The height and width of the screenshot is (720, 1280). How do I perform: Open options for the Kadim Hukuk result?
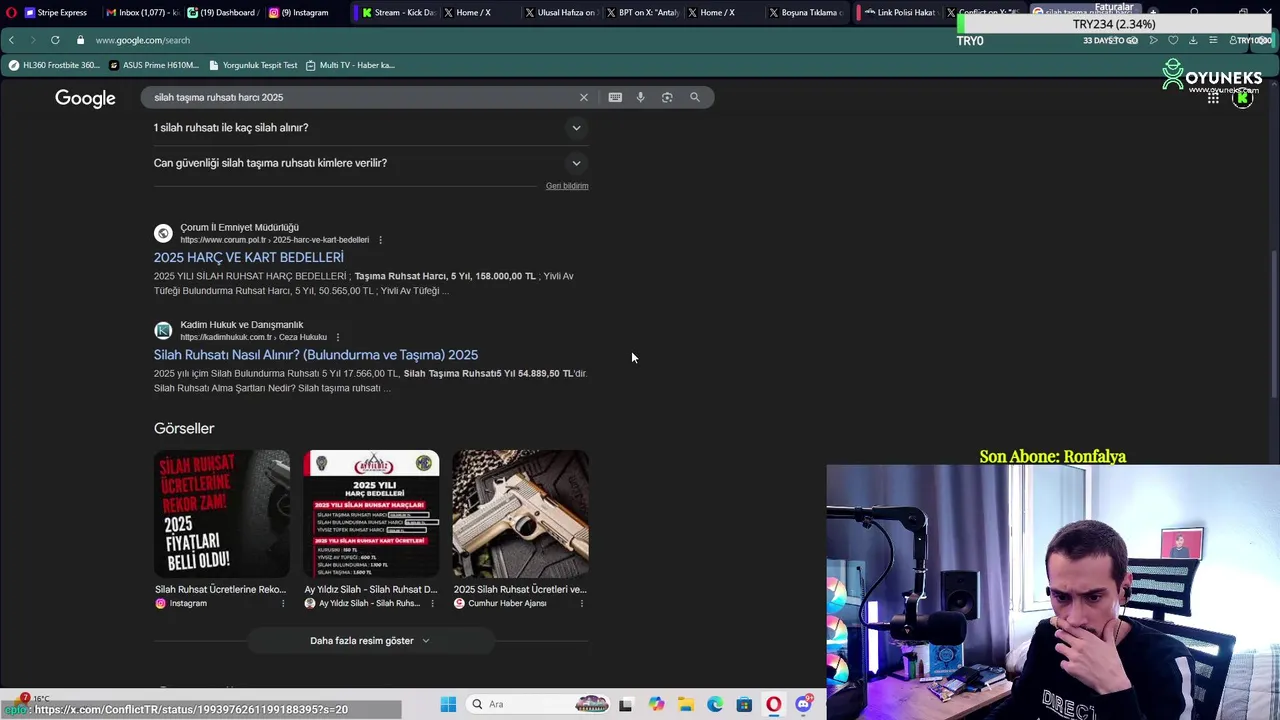(338, 337)
